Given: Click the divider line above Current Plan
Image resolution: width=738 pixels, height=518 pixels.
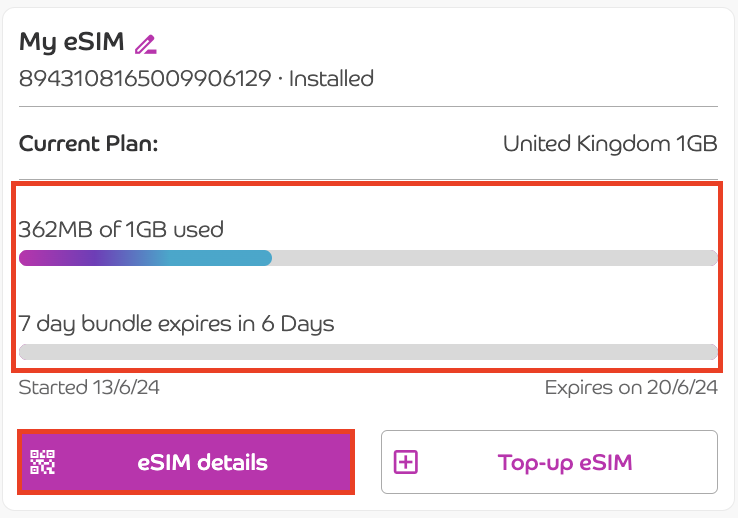Looking at the screenshot, I should (368, 106).
